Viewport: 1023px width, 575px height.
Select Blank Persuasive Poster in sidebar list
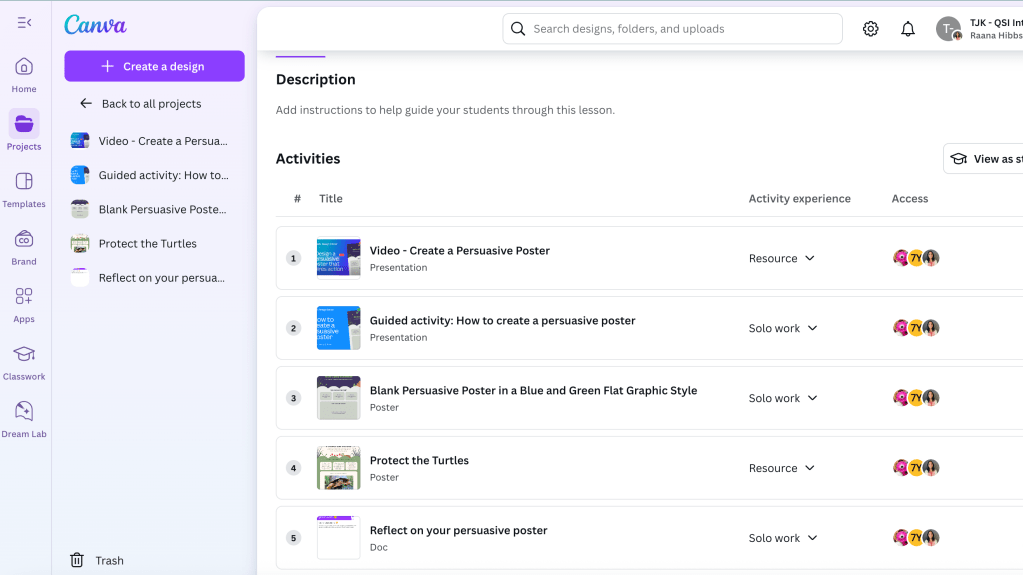(x=161, y=210)
